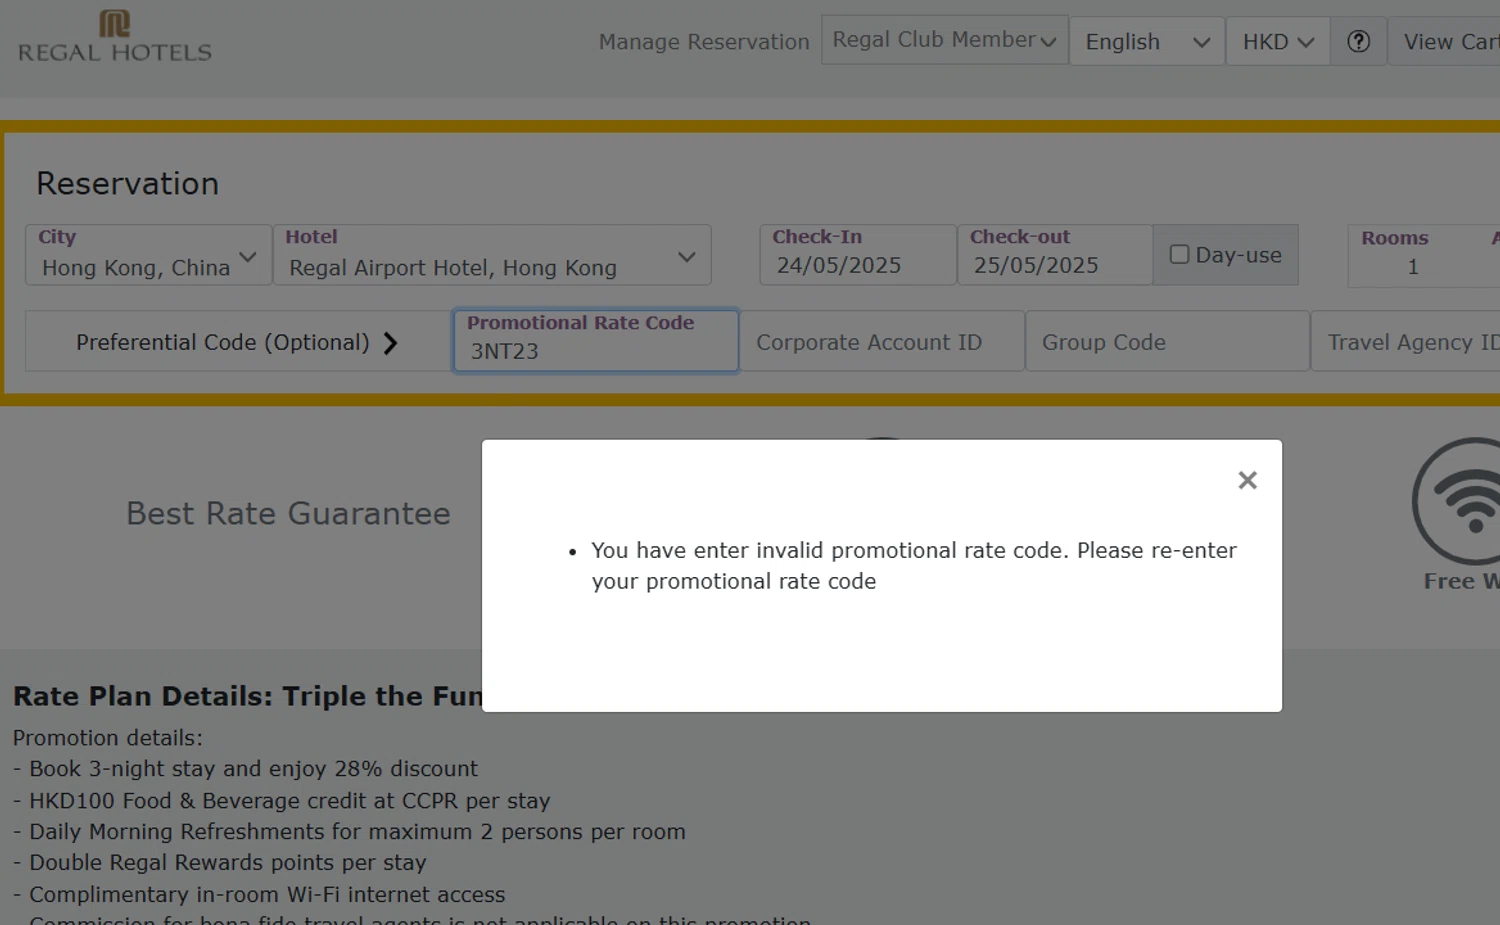Click the Promotional Rate Code field

tap(596, 341)
